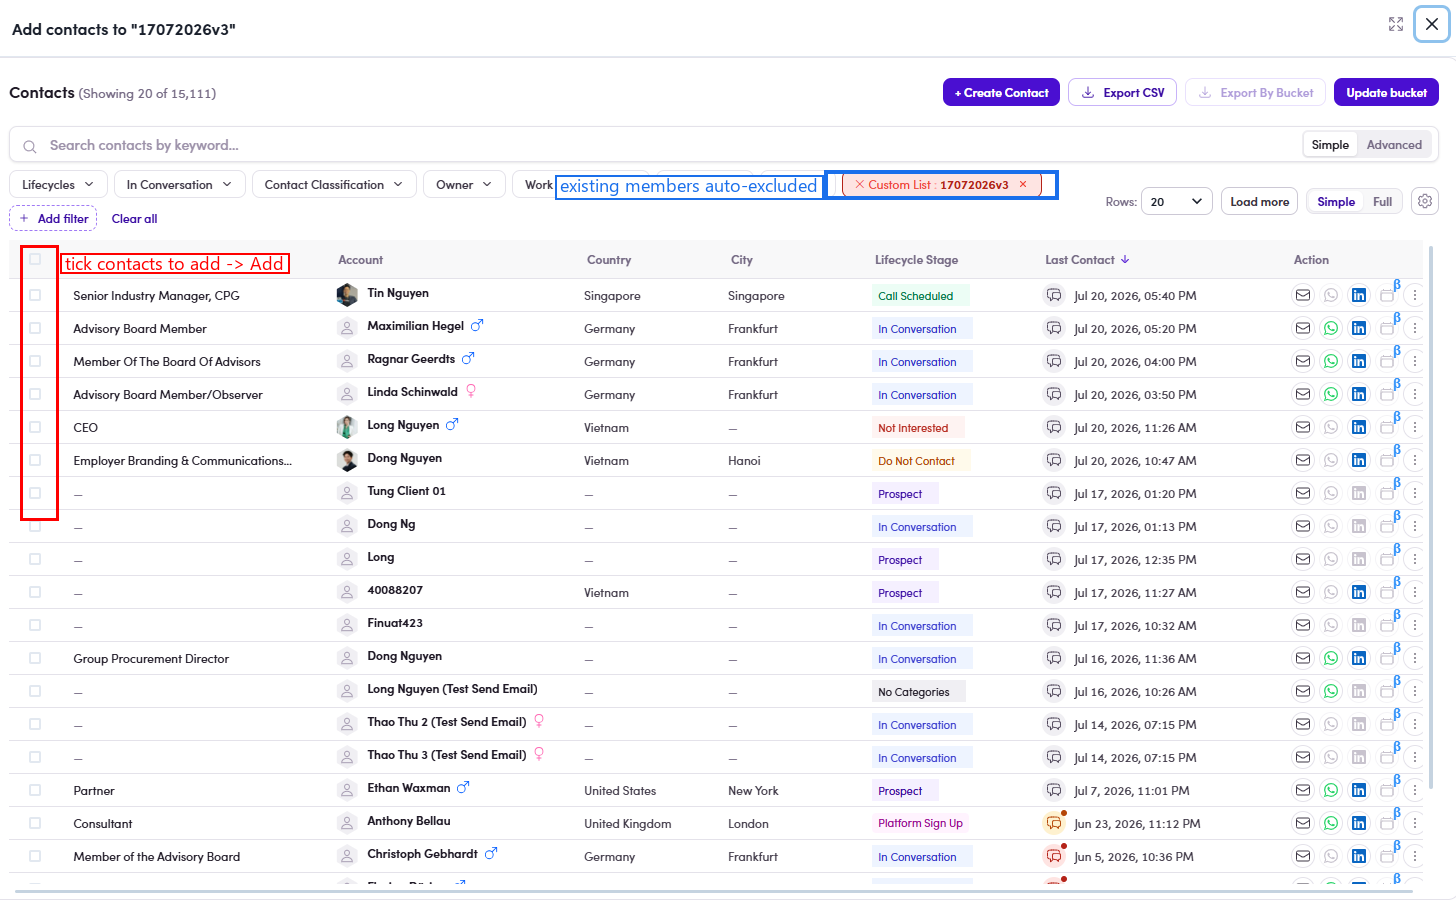This screenshot has height=900, width=1456.
Task: Open table column settings gear
Action: [1425, 201]
